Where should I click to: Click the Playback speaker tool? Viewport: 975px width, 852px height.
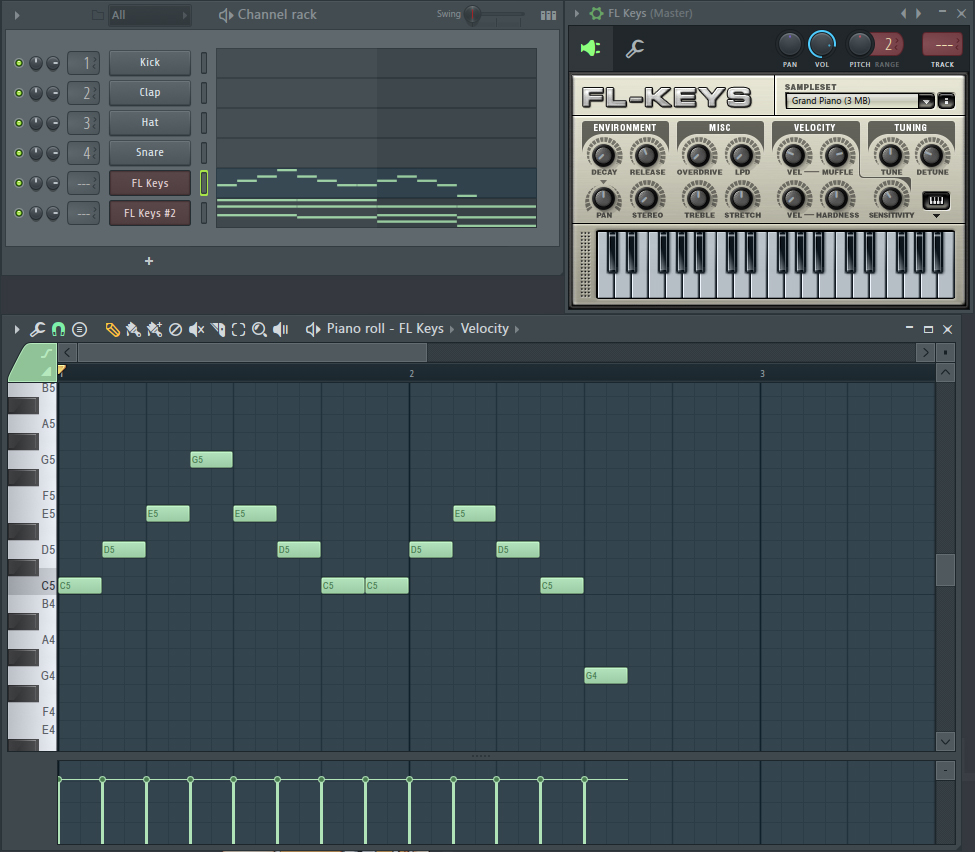point(280,329)
